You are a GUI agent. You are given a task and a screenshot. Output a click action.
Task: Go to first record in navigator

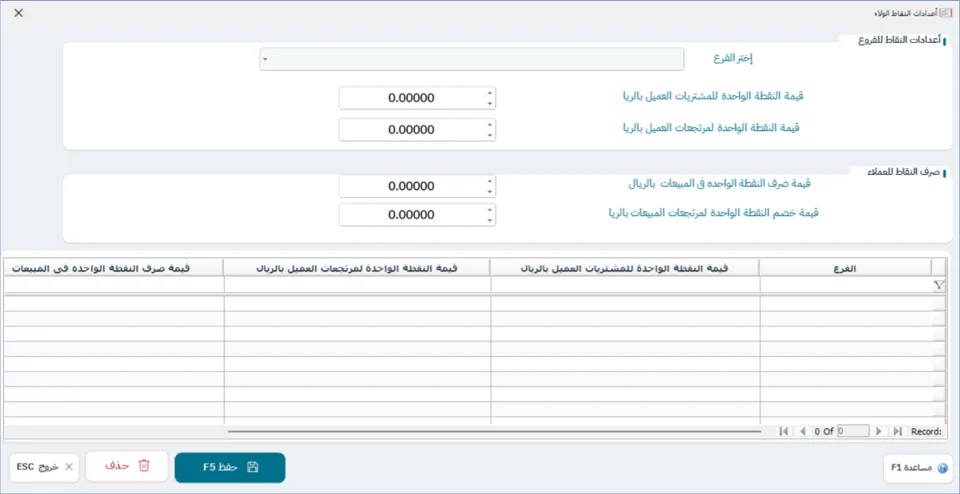[x=783, y=432]
